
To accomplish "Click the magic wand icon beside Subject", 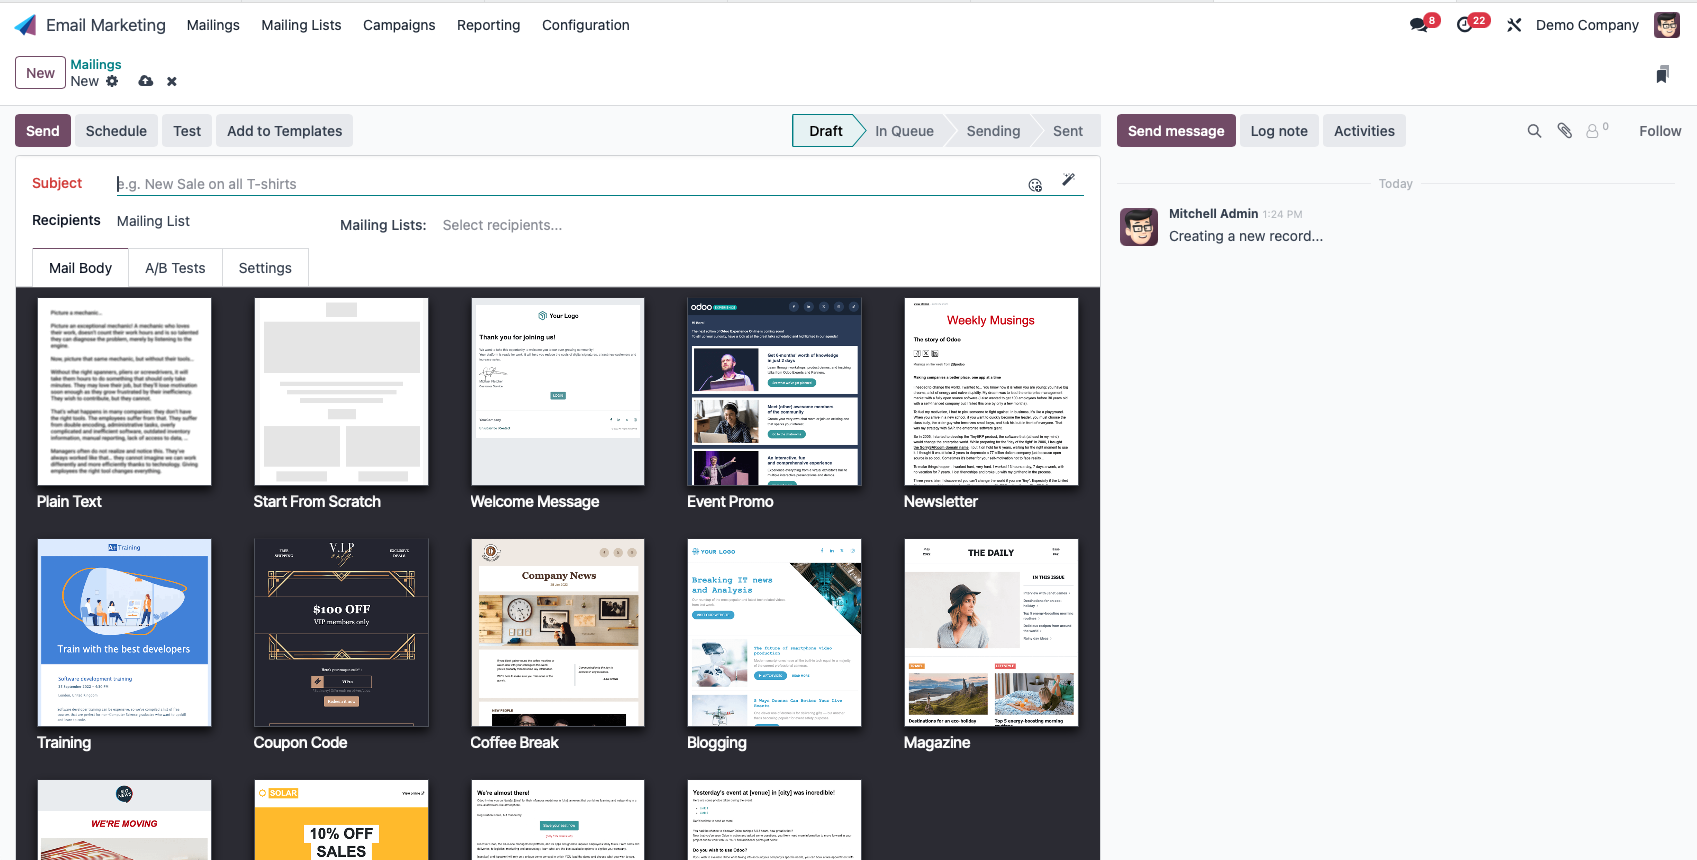I will point(1068,180).
